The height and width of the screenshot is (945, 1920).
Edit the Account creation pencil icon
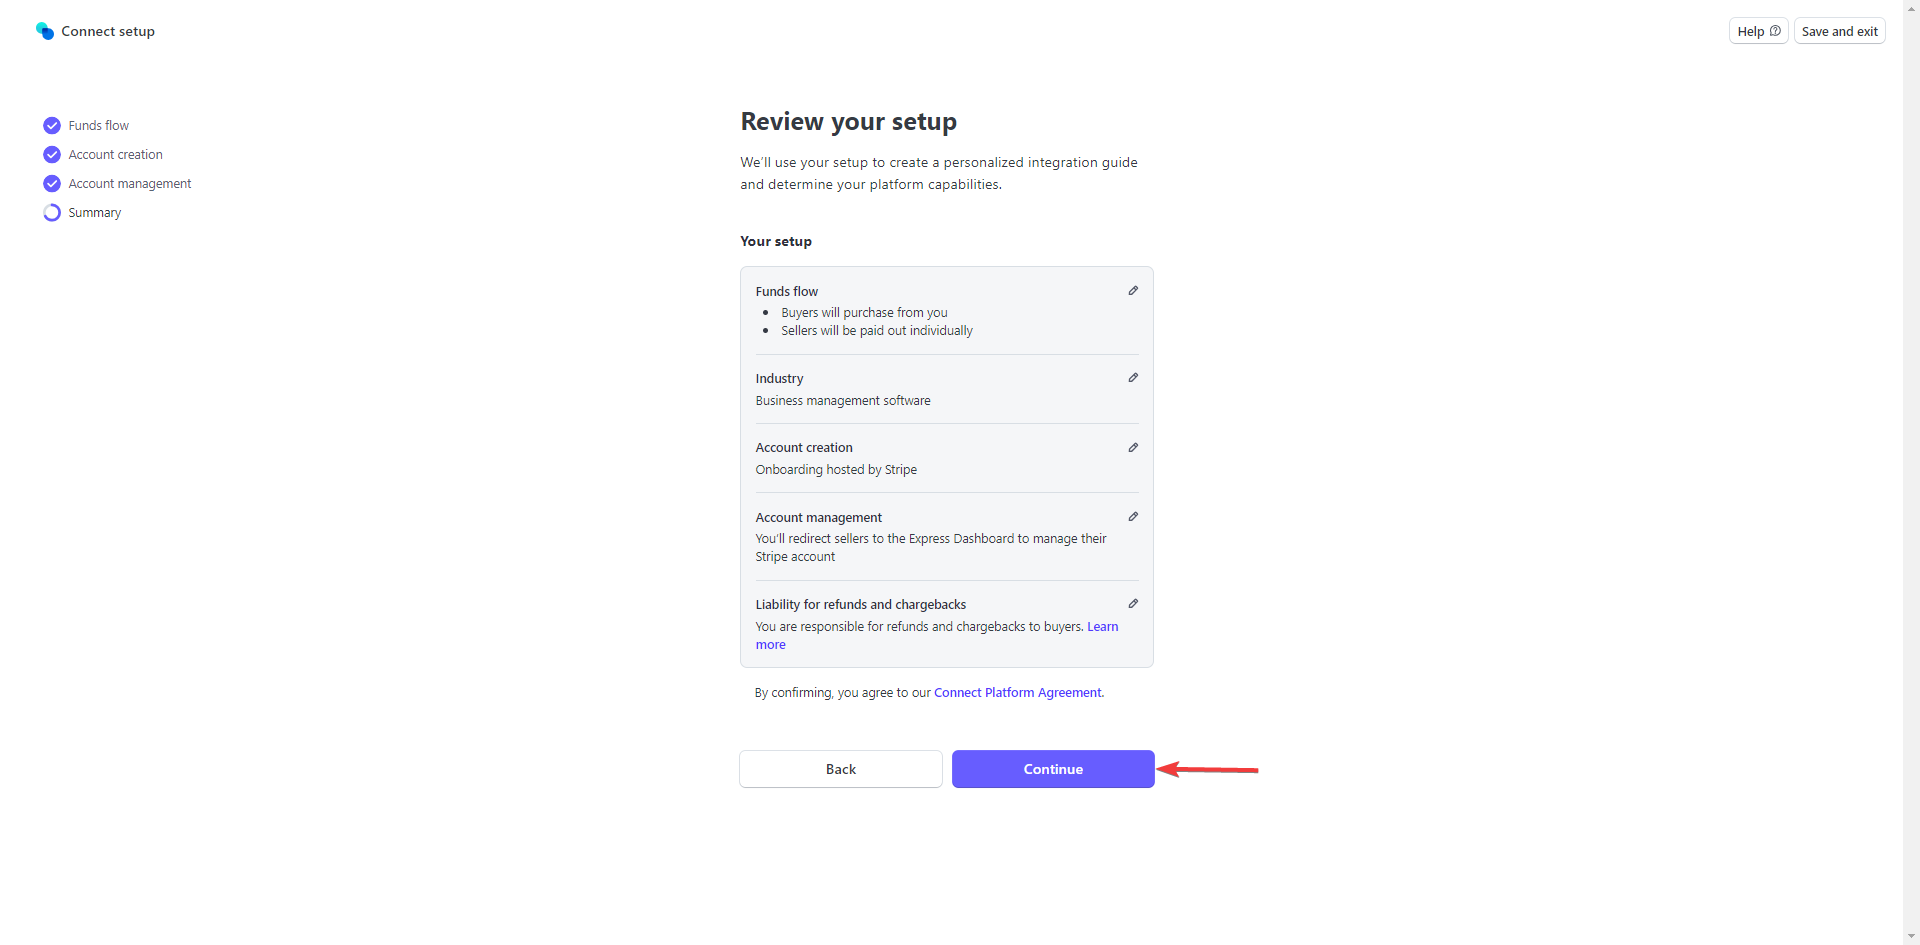coord(1133,448)
